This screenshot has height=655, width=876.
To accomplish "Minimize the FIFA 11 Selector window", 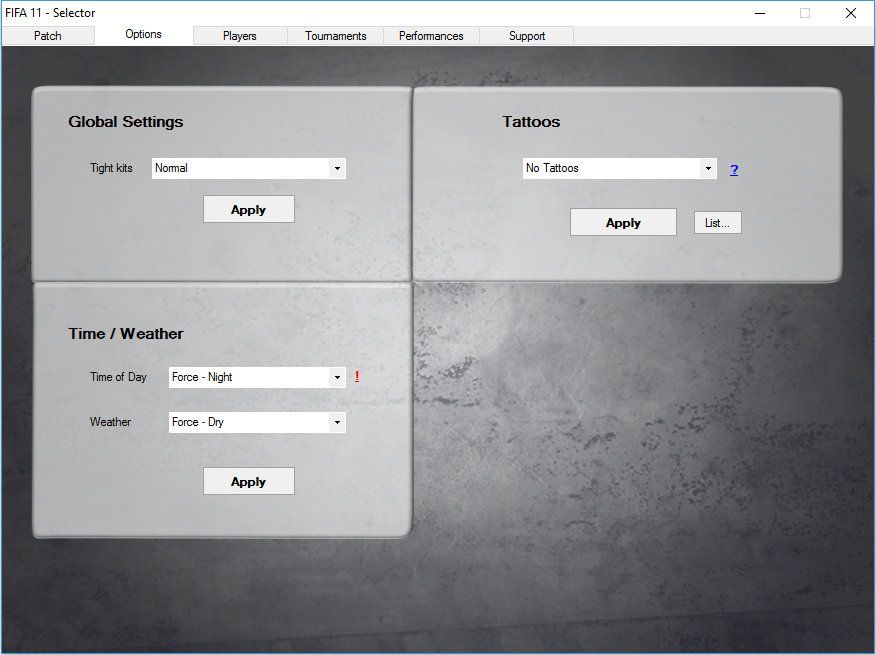I will 759,13.
